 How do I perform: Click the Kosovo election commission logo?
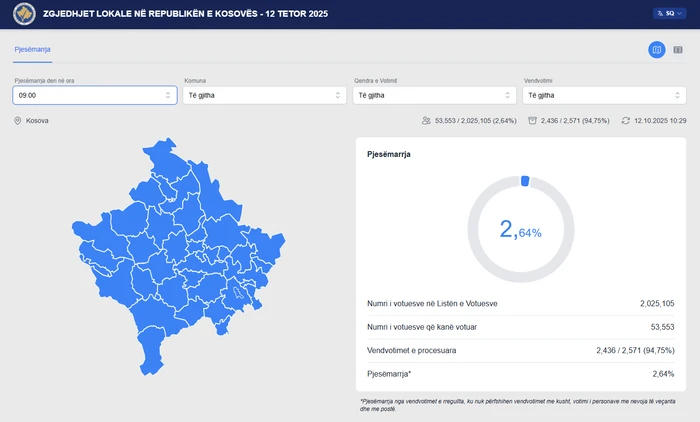tap(20, 14)
